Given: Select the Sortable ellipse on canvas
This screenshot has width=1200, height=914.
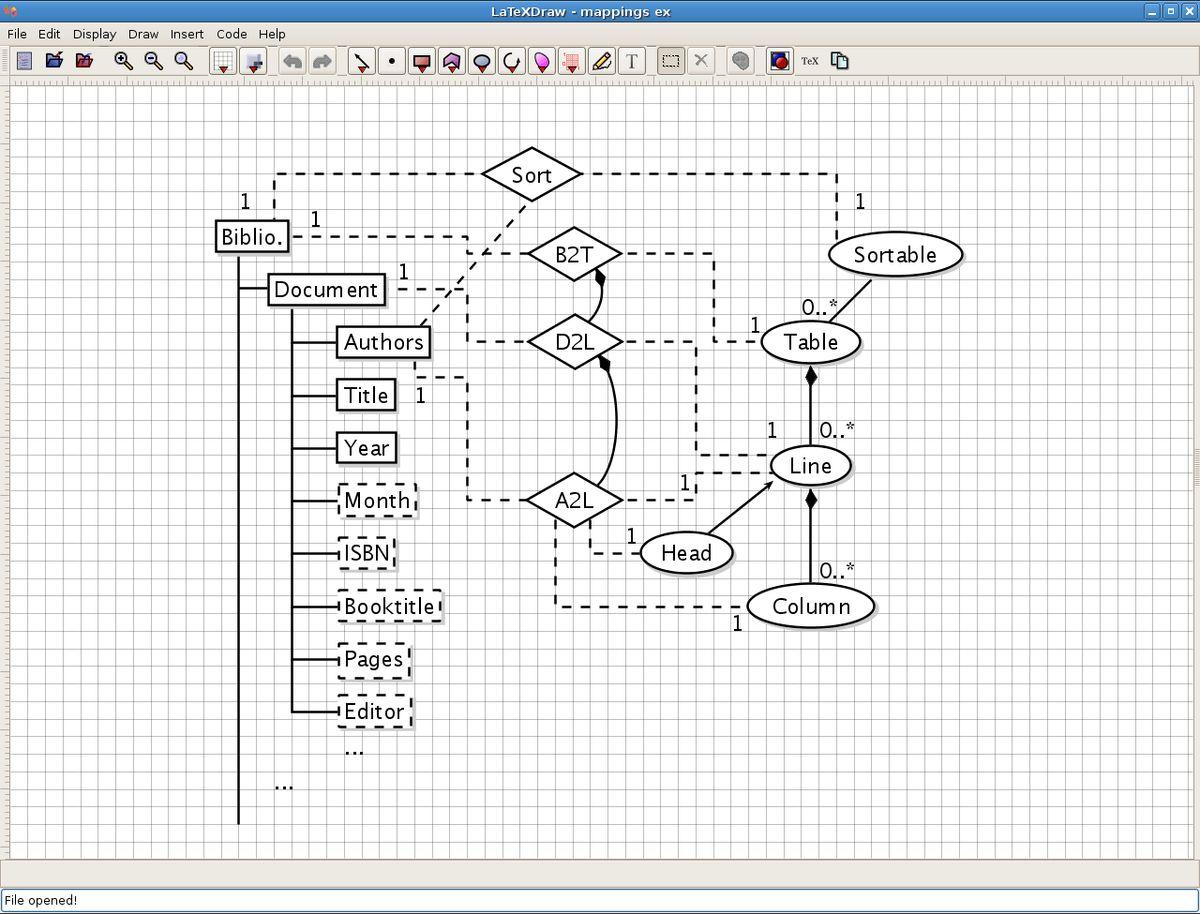Looking at the screenshot, I should (895, 255).
